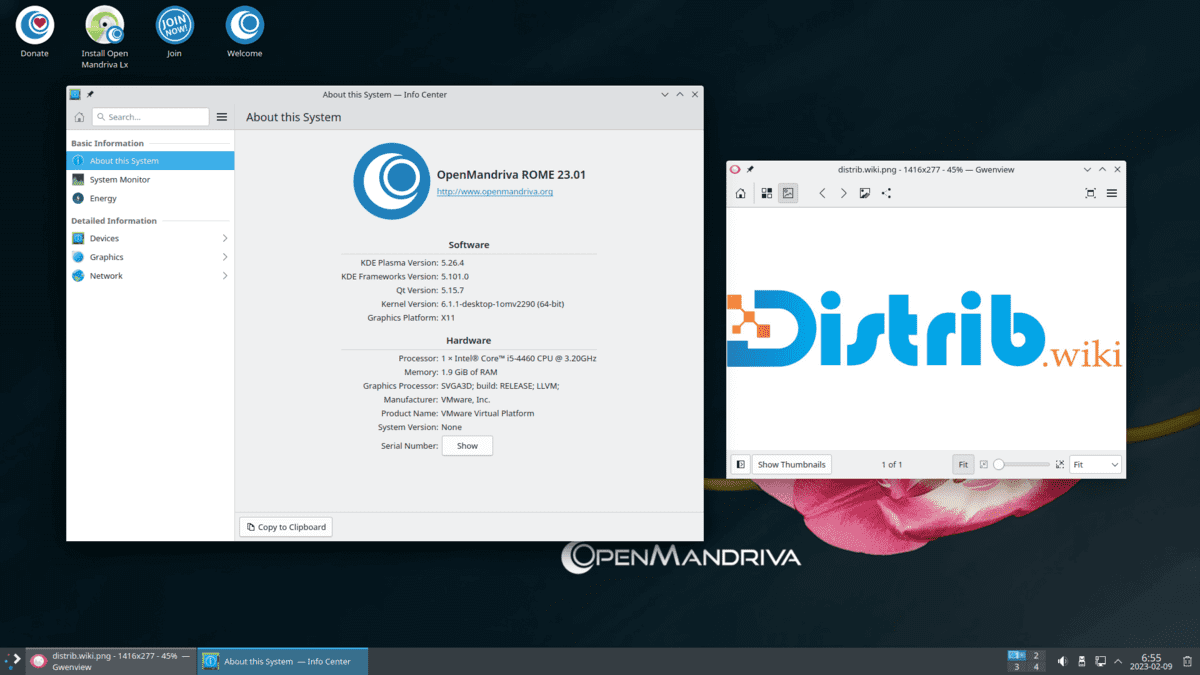The width and height of the screenshot is (1200, 675).
Task: Open the Info Center hamburger menu
Action: [222, 117]
